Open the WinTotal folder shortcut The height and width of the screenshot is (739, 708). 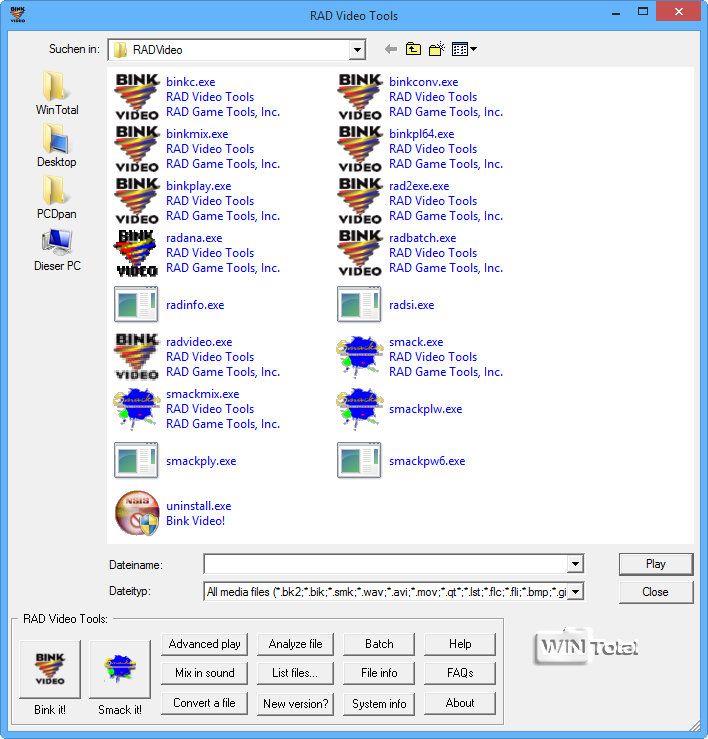(x=57, y=93)
